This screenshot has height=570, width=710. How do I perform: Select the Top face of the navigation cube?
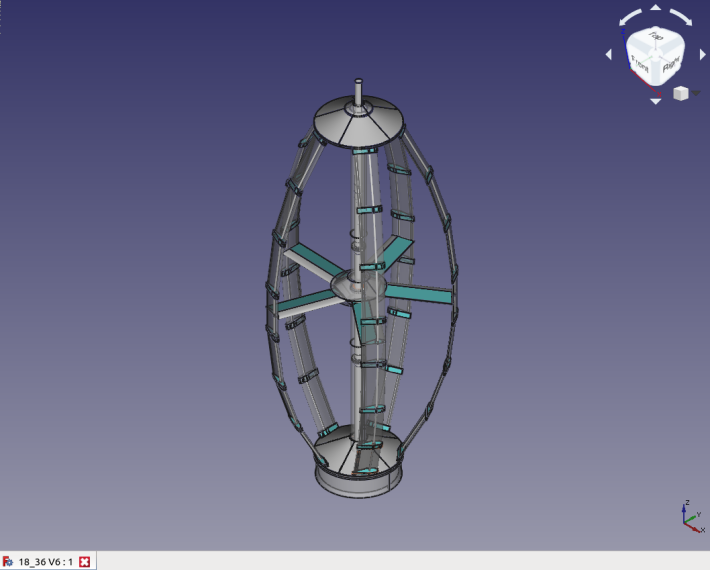(656, 37)
